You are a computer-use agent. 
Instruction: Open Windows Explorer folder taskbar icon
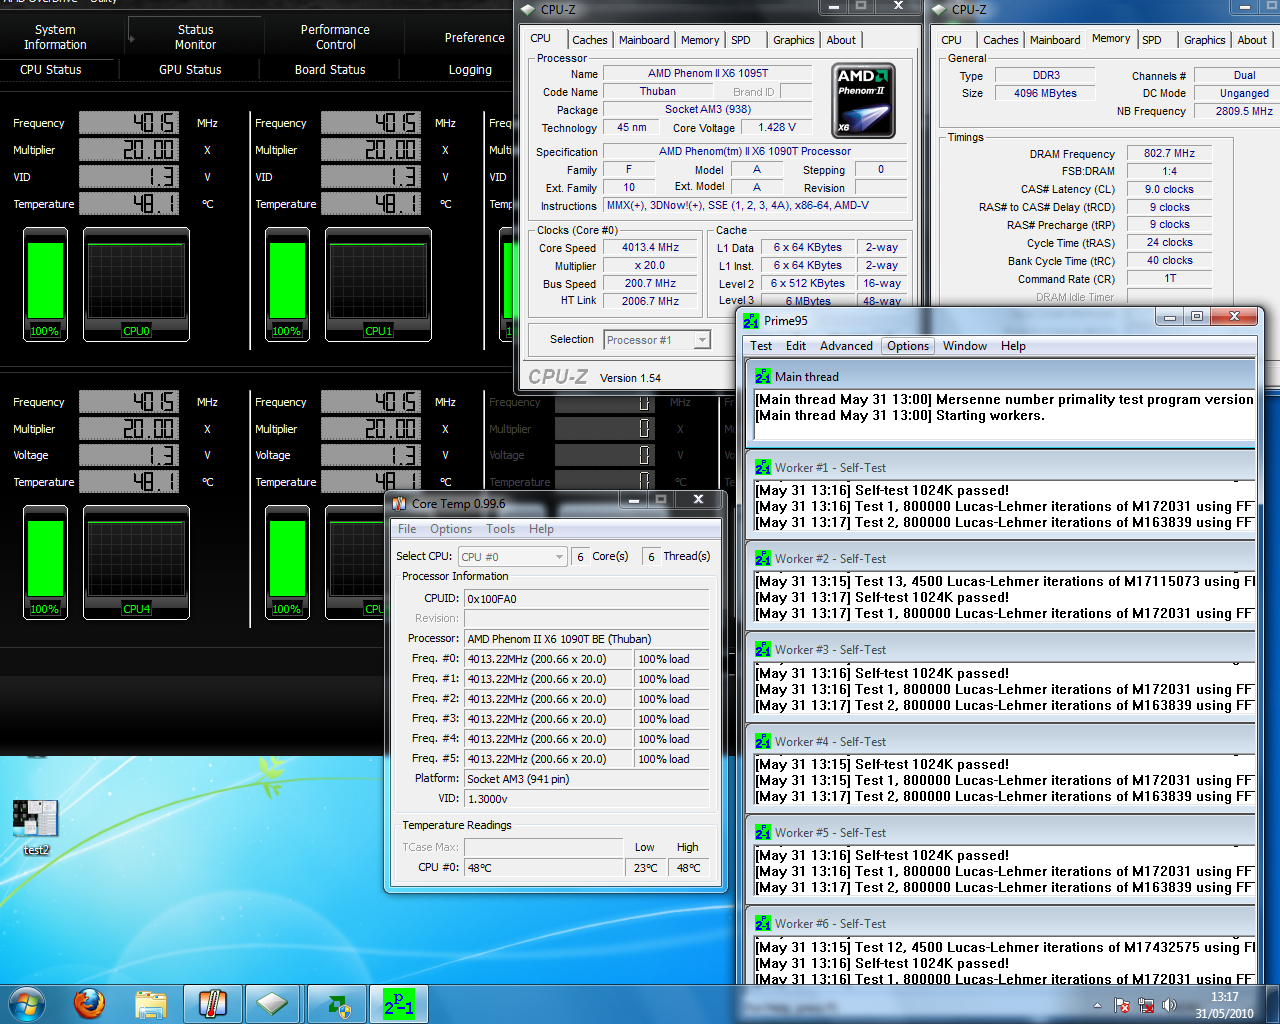(x=150, y=1004)
